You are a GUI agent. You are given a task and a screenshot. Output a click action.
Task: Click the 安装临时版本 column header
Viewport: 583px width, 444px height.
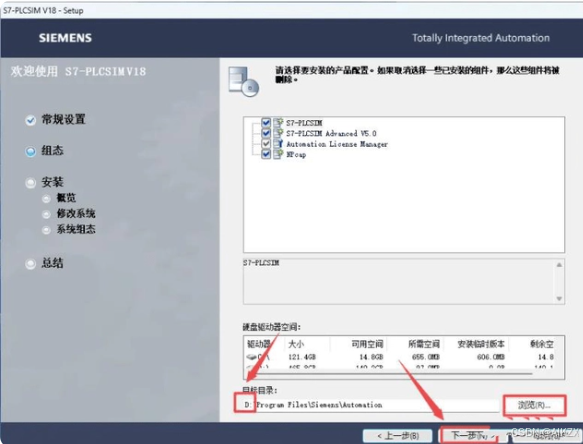481,344
